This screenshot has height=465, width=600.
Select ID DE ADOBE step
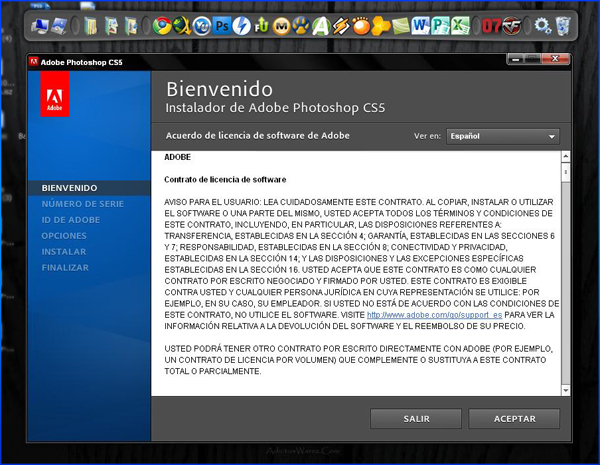[x=71, y=220]
